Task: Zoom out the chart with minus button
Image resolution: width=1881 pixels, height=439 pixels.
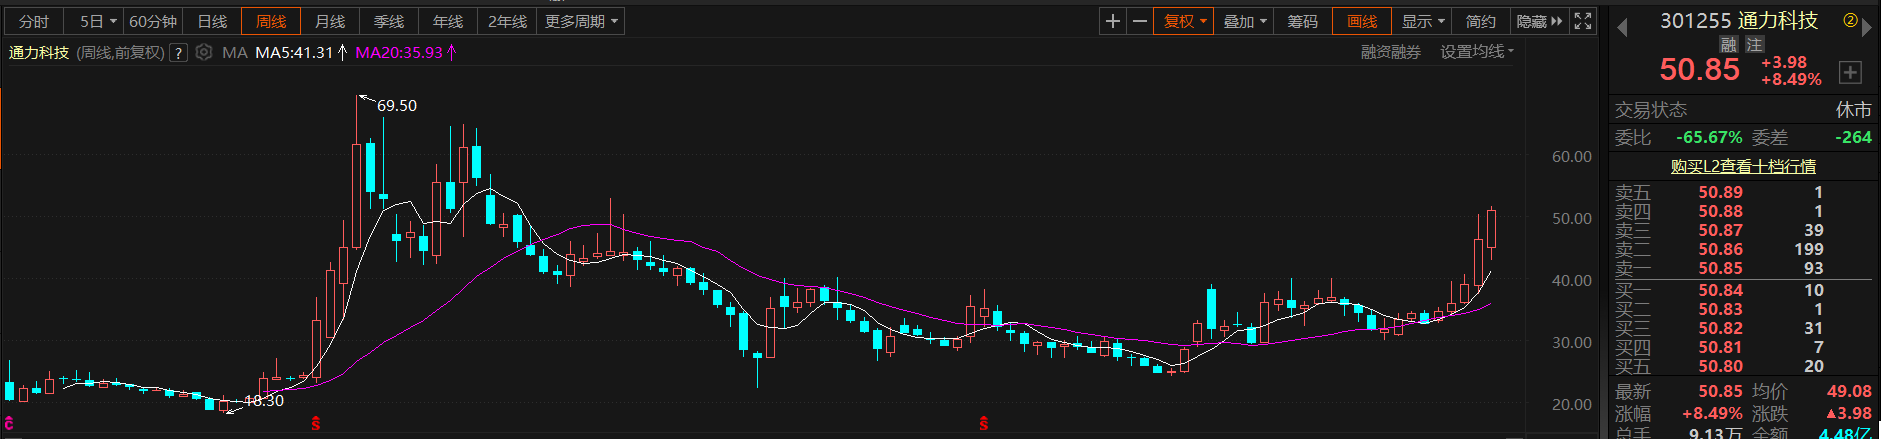Action: tap(1140, 21)
